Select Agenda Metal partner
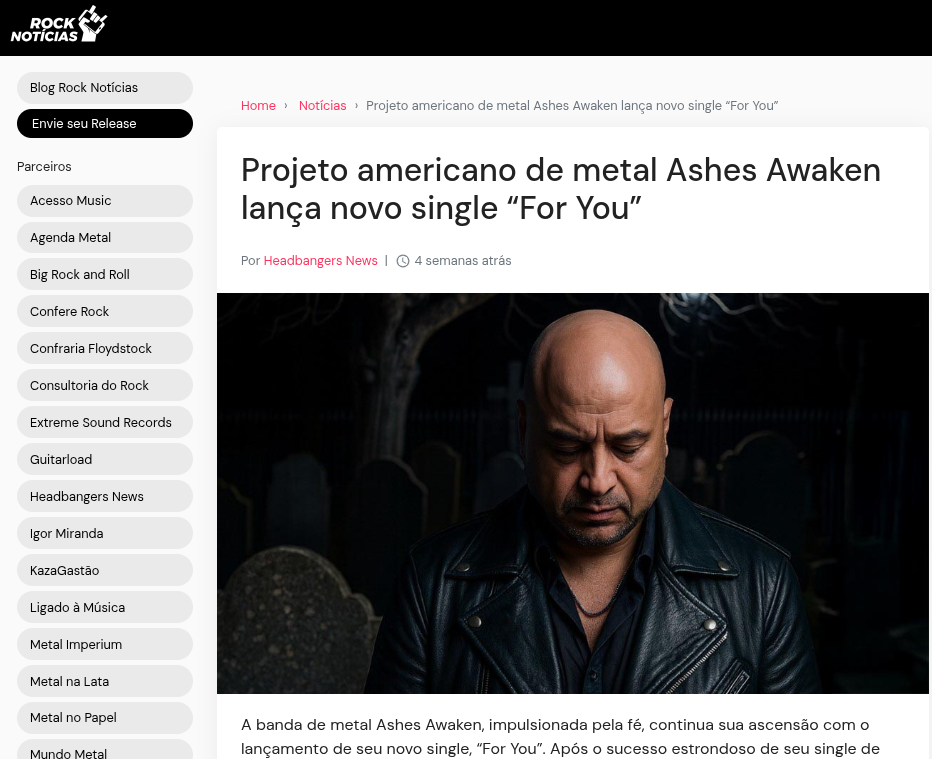The image size is (932, 759). (x=105, y=238)
